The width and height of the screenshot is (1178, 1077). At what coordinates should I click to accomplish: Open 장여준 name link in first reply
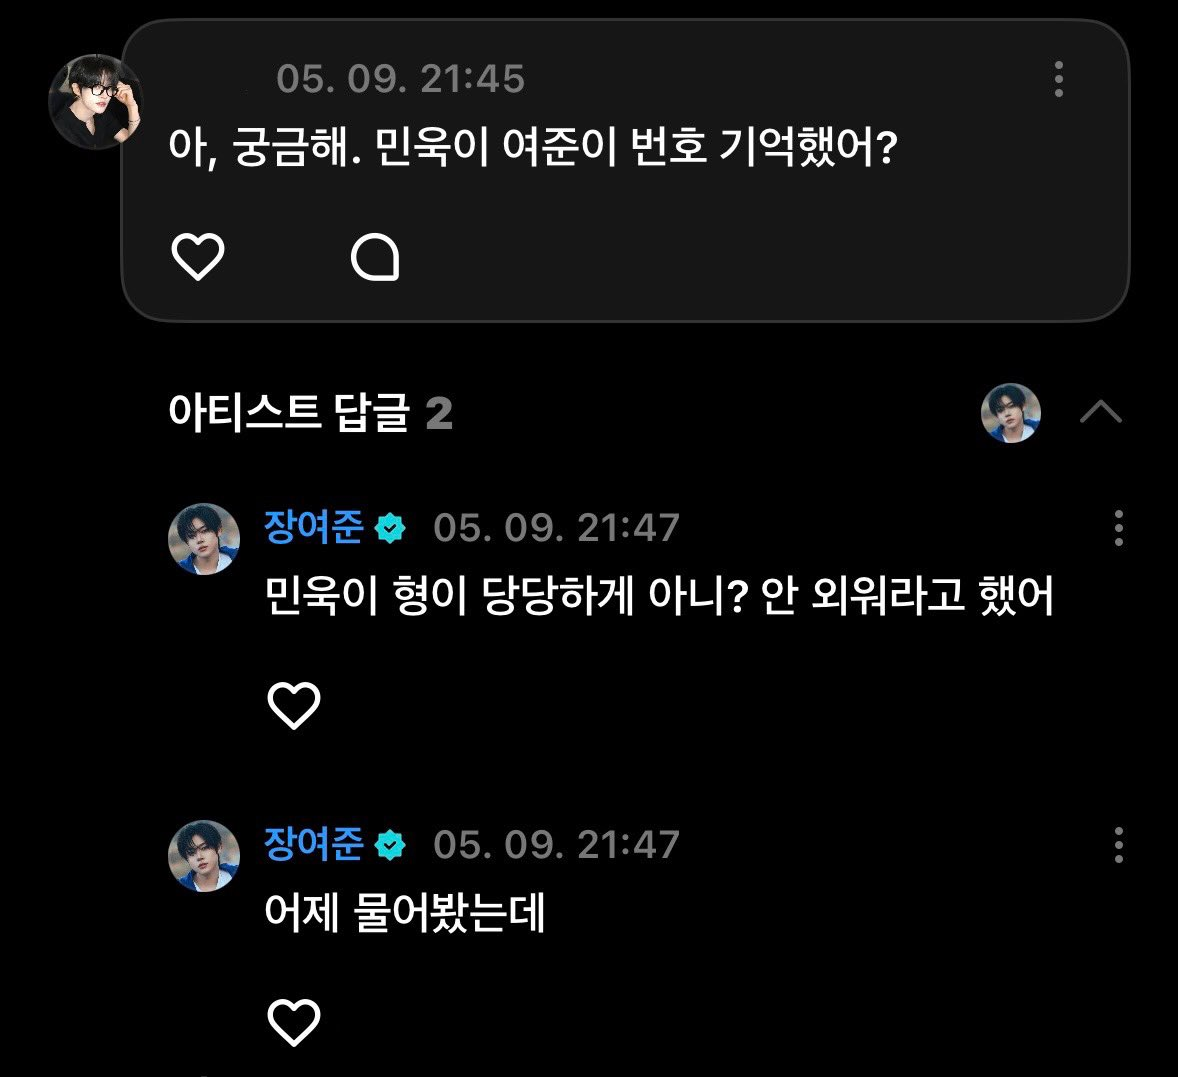(313, 526)
